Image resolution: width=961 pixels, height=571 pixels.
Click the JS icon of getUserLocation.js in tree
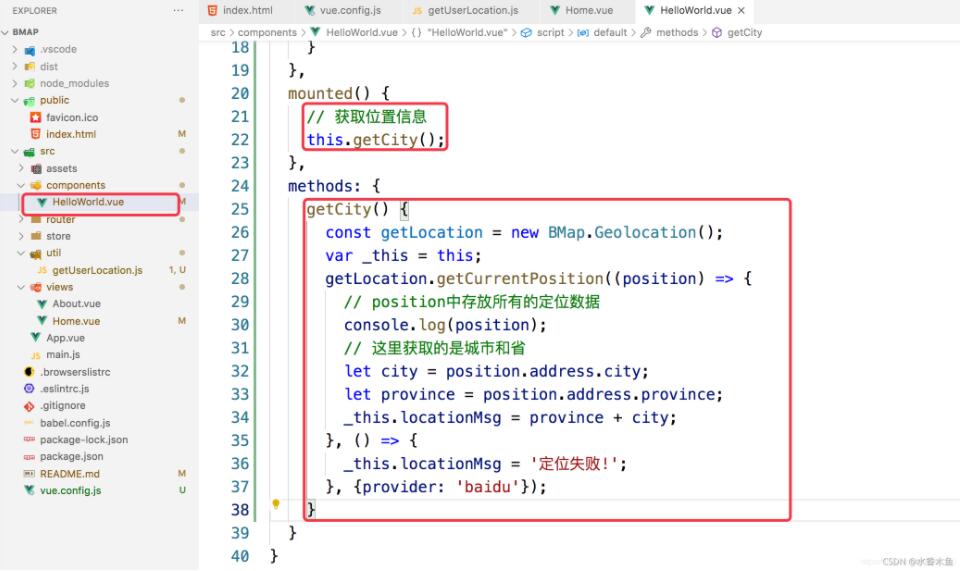(x=42, y=270)
